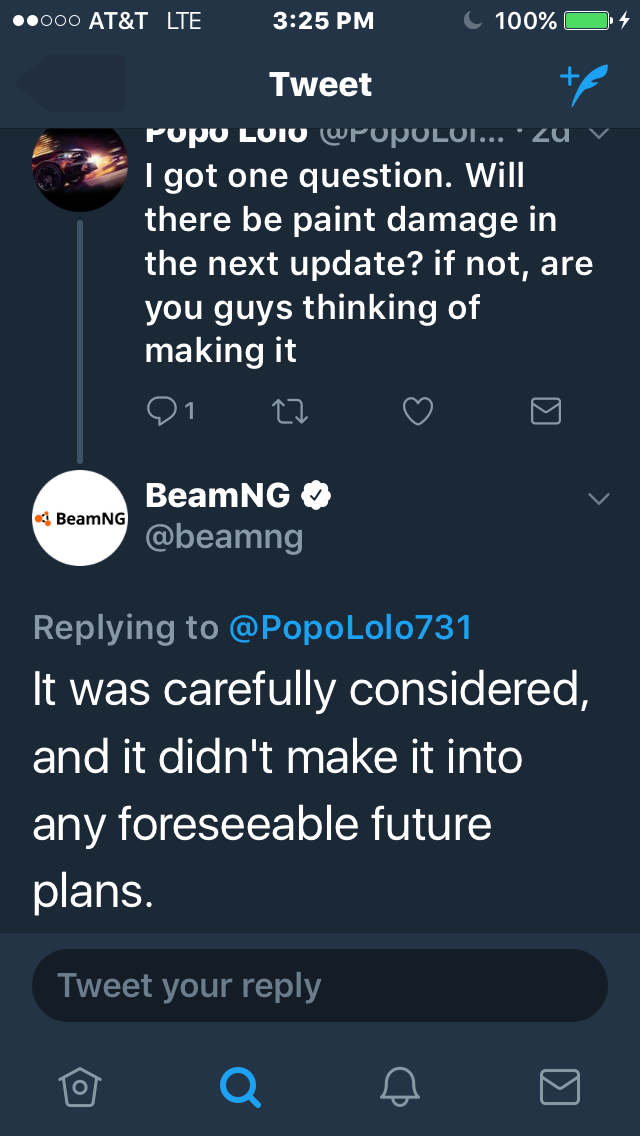This screenshot has width=640, height=1136.
Task: Open the @beamng handle
Action: tap(224, 537)
